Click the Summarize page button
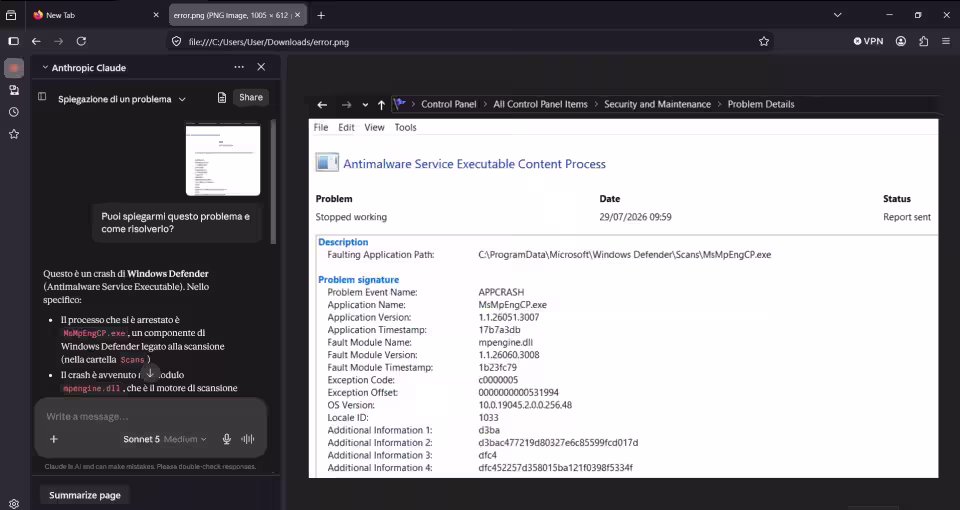The width and height of the screenshot is (960, 510). click(84, 495)
